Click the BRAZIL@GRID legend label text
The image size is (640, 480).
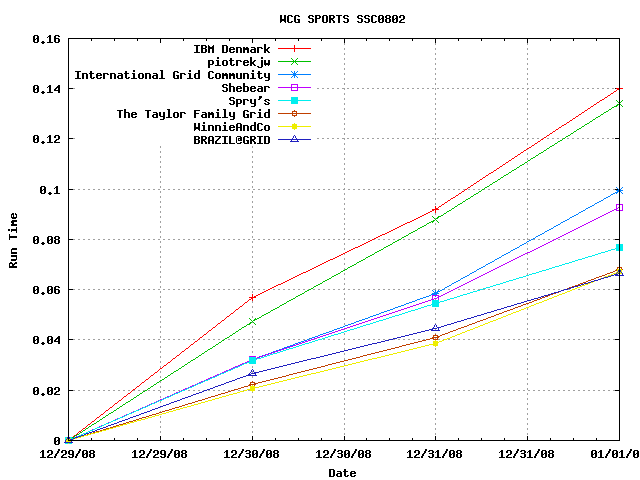click(x=231, y=140)
